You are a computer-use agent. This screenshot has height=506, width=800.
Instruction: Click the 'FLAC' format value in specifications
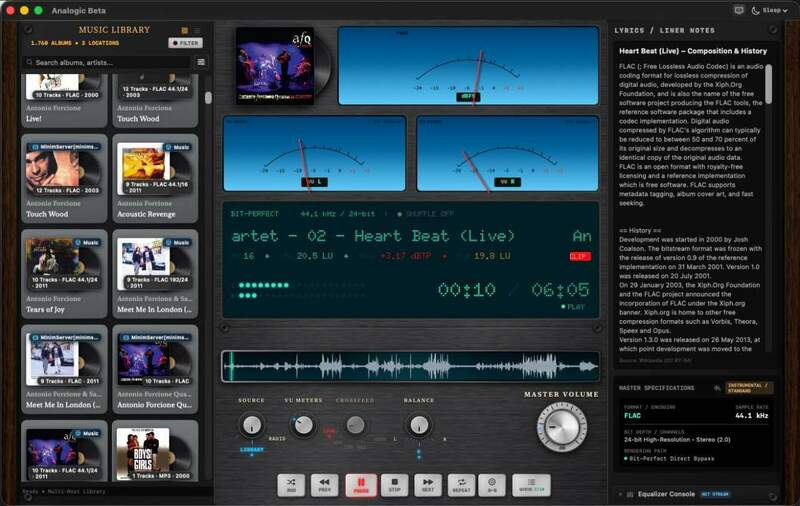tap(632, 416)
